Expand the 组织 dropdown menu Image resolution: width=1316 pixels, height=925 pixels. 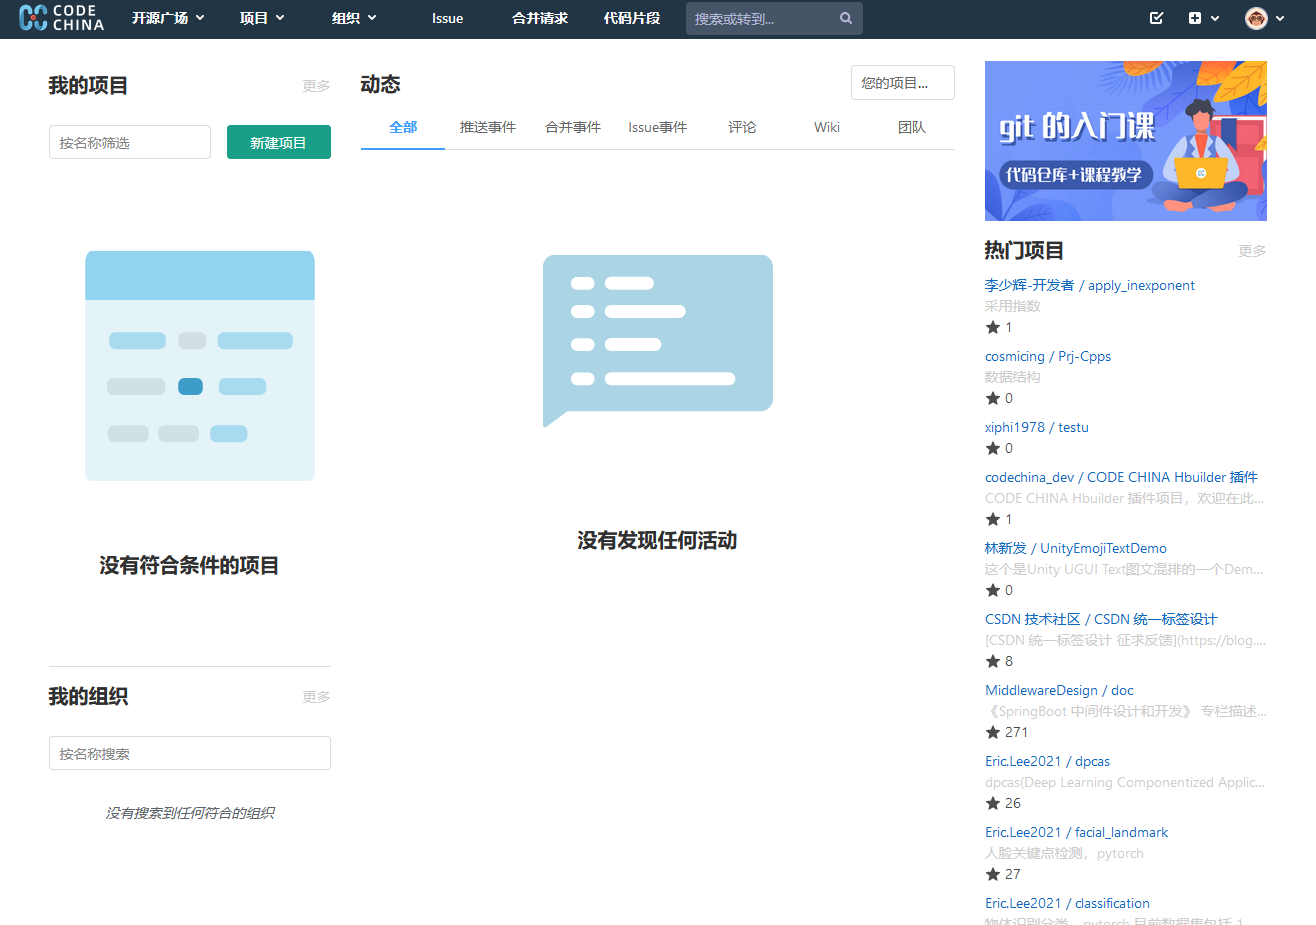pyautogui.click(x=354, y=18)
